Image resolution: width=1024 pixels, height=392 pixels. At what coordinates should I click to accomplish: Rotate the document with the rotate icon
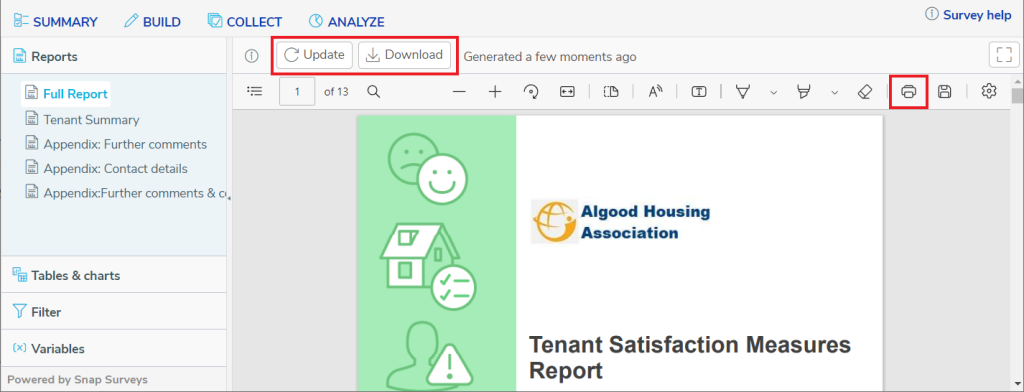pyautogui.click(x=531, y=92)
